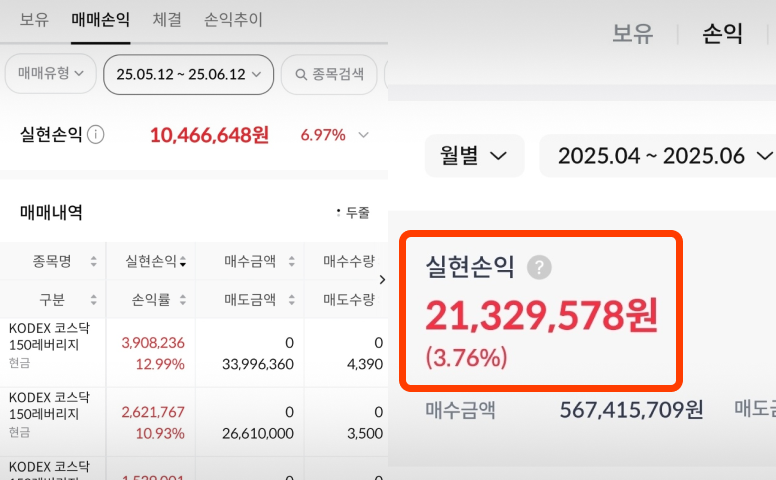This screenshot has width=776, height=480.
Task: Toggle the 두줄 view option
Action: pos(353,213)
